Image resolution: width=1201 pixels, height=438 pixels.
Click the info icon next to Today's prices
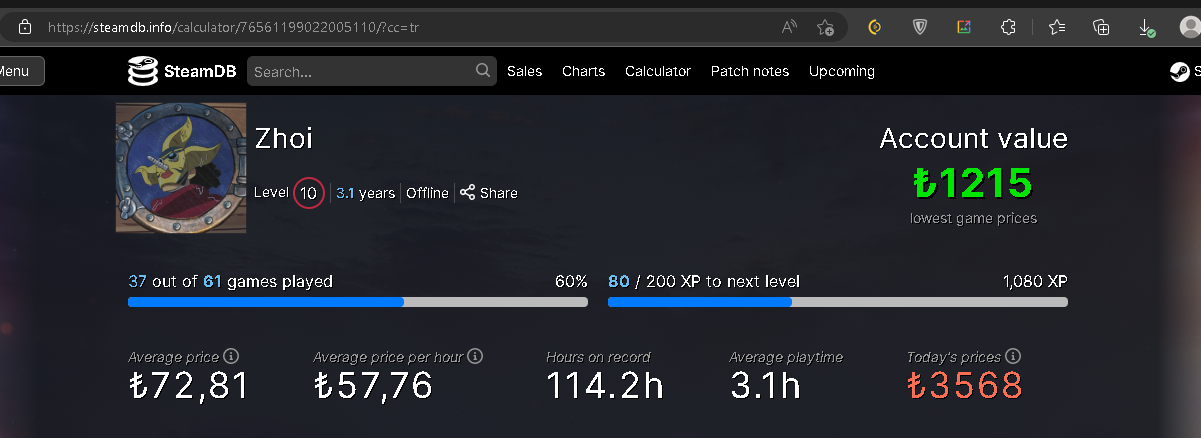pyautogui.click(x=1013, y=356)
